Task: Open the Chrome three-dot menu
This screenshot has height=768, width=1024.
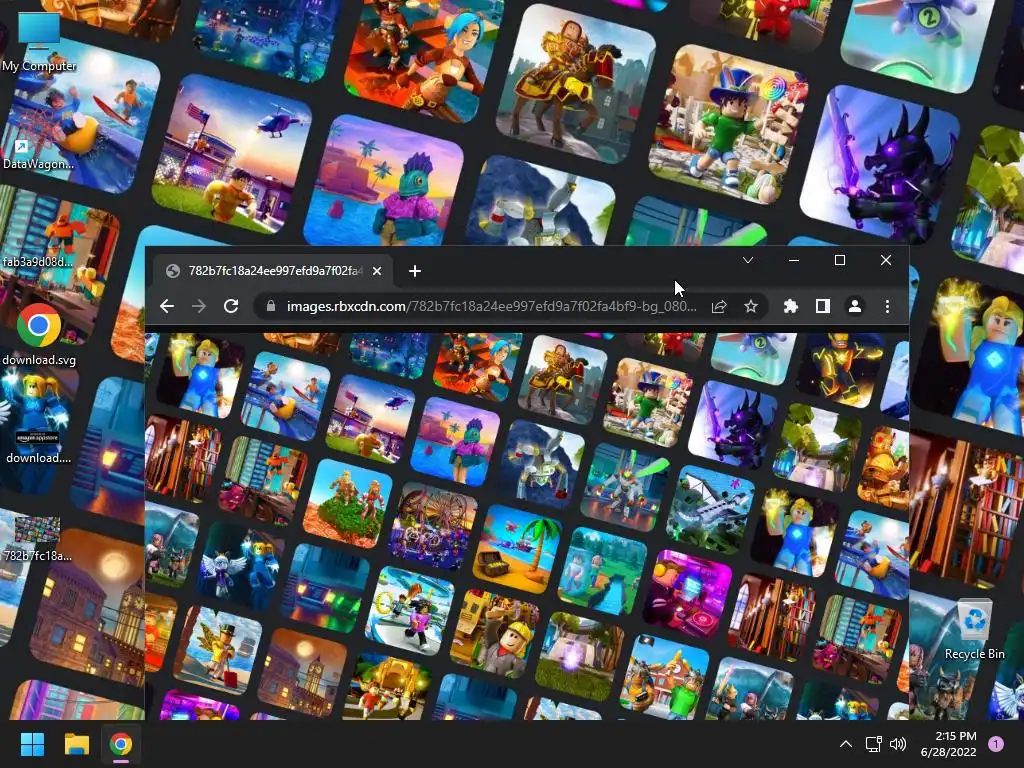Action: [887, 306]
